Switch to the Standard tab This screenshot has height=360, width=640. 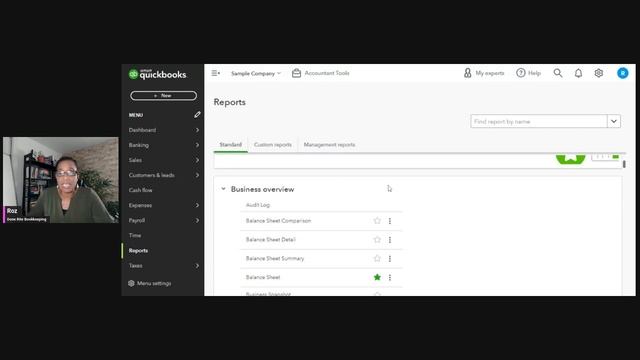[x=231, y=144]
